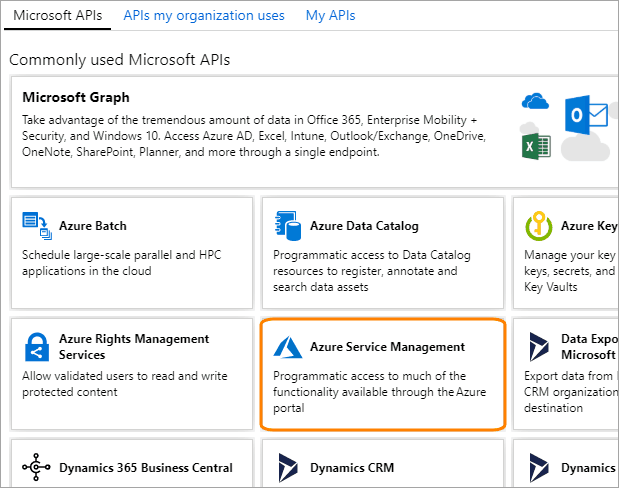
Task: Click the Azure Batch icon
Action: [36, 226]
